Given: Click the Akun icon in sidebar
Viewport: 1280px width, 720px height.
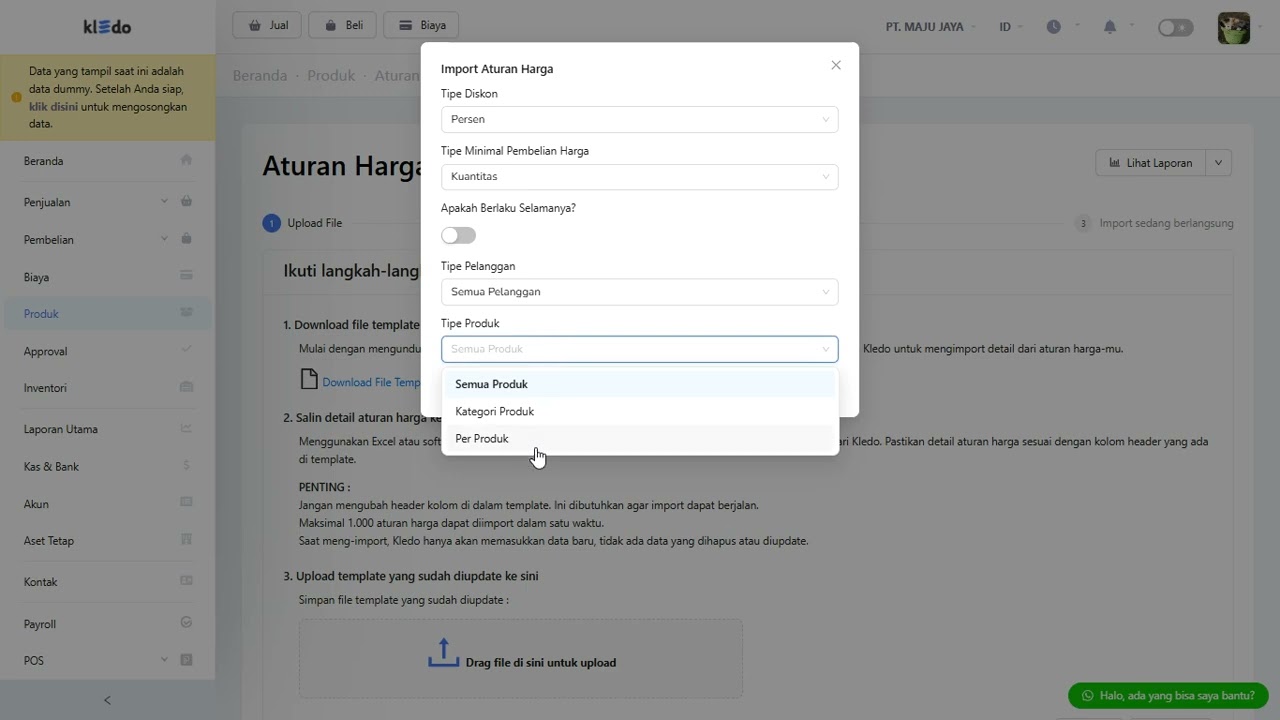Looking at the screenshot, I should pyautogui.click(x=186, y=502).
